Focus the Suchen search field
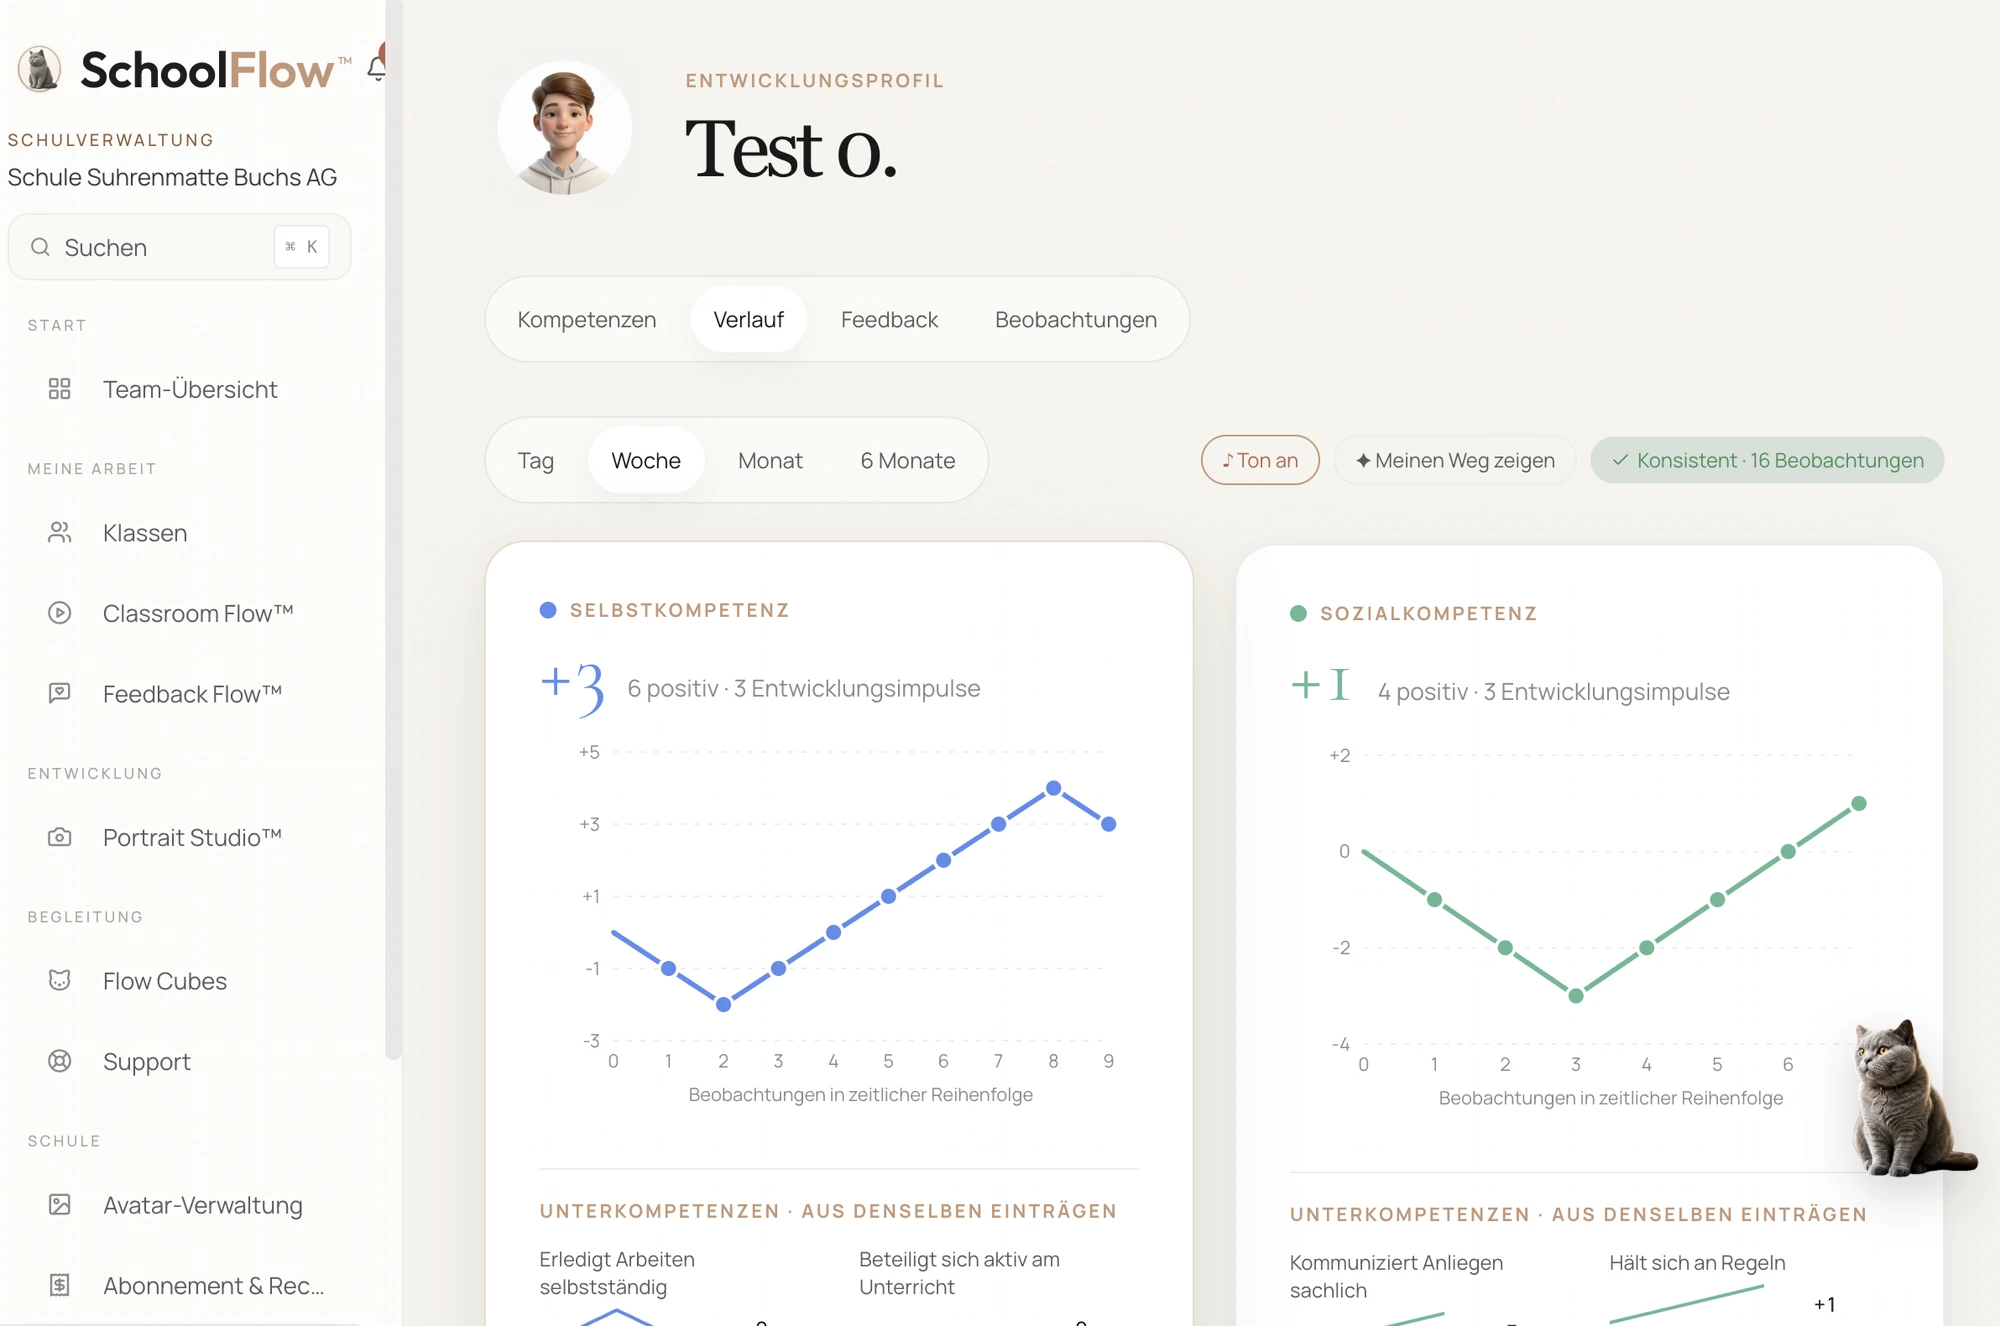The width and height of the screenshot is (2000, 1326). pyautogui.click(x=180, y=247)
